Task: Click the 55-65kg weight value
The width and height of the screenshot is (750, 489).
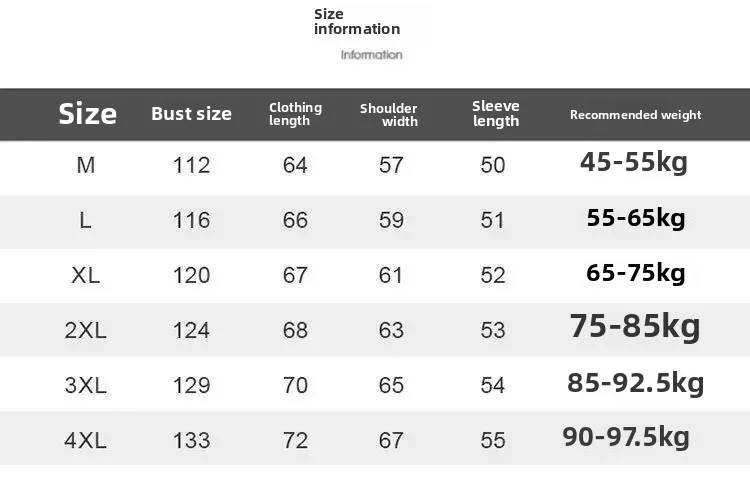Action: (x=636, y=218)
